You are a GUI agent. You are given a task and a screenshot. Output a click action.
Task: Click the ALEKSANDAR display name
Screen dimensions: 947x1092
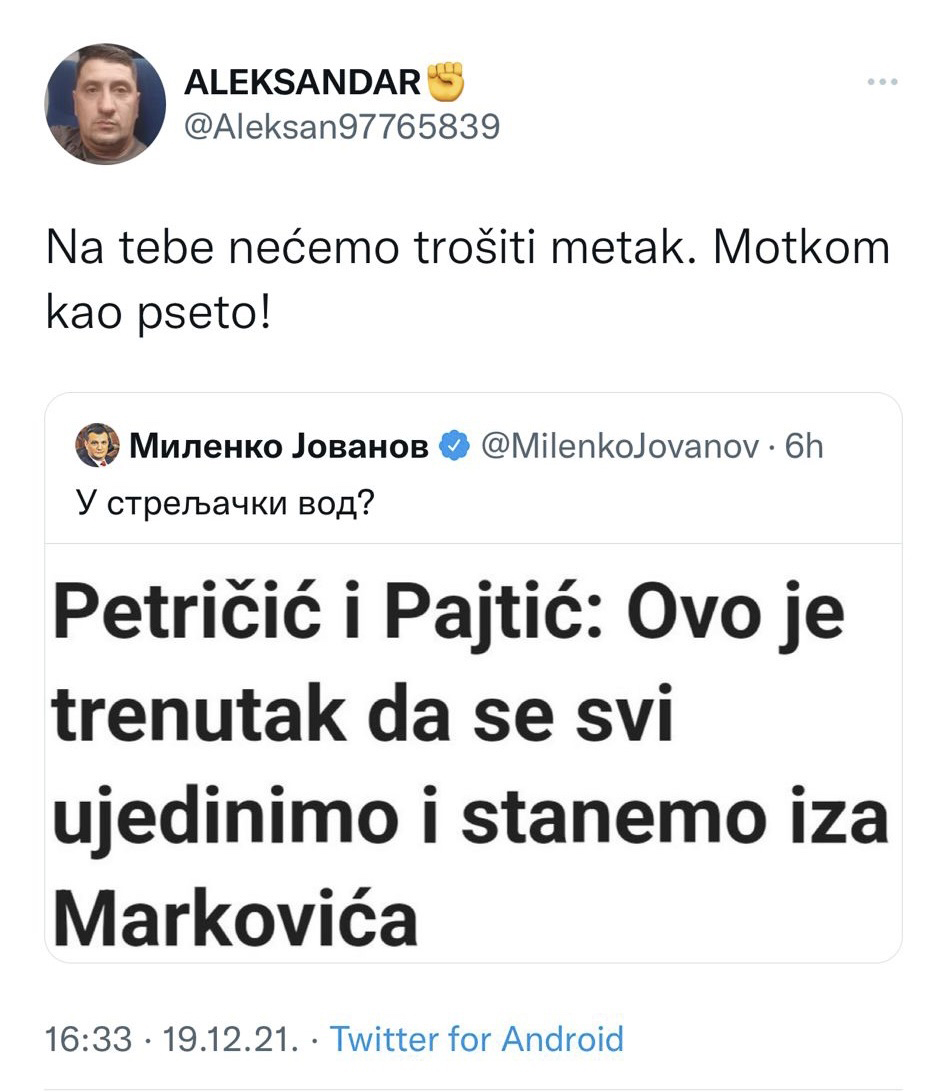[302, 82]
